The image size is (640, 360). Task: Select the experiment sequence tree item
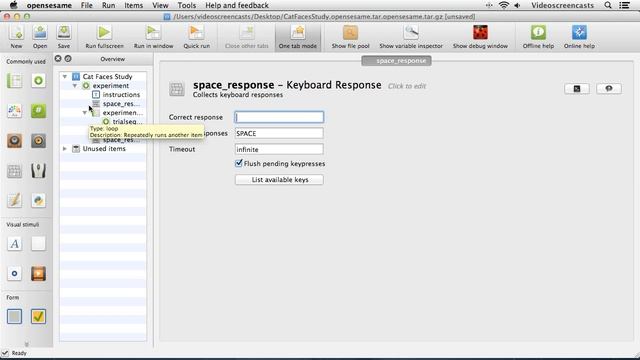tap(111, 86)
